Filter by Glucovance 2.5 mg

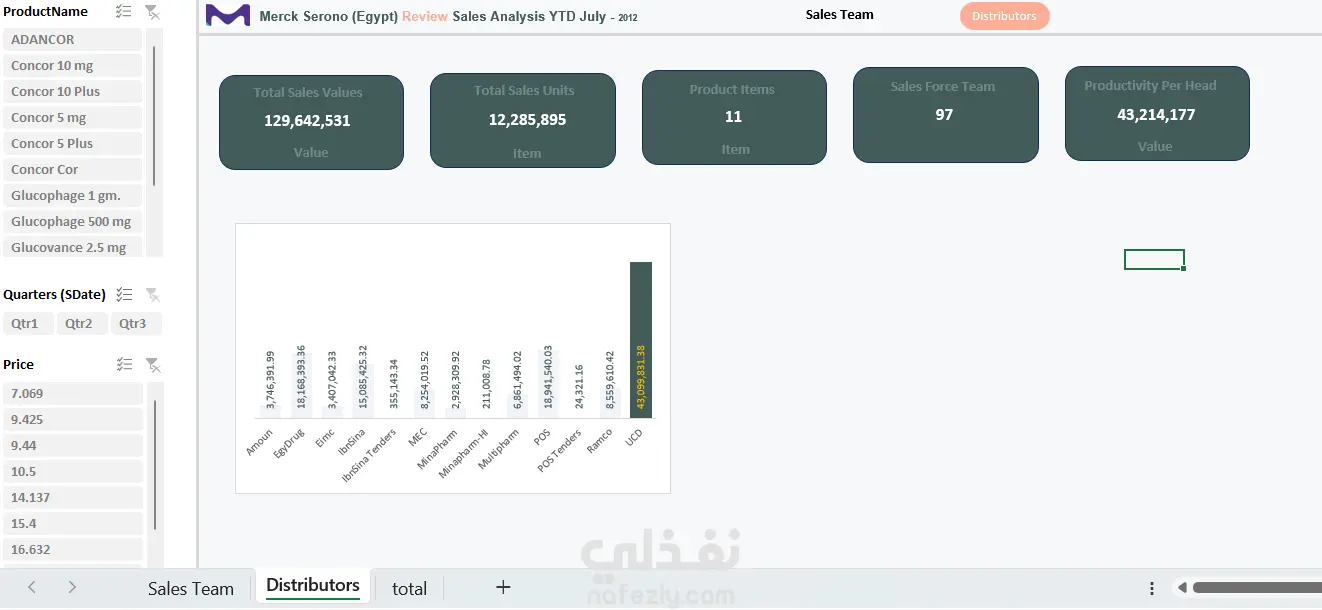click(x=73, y=247)
